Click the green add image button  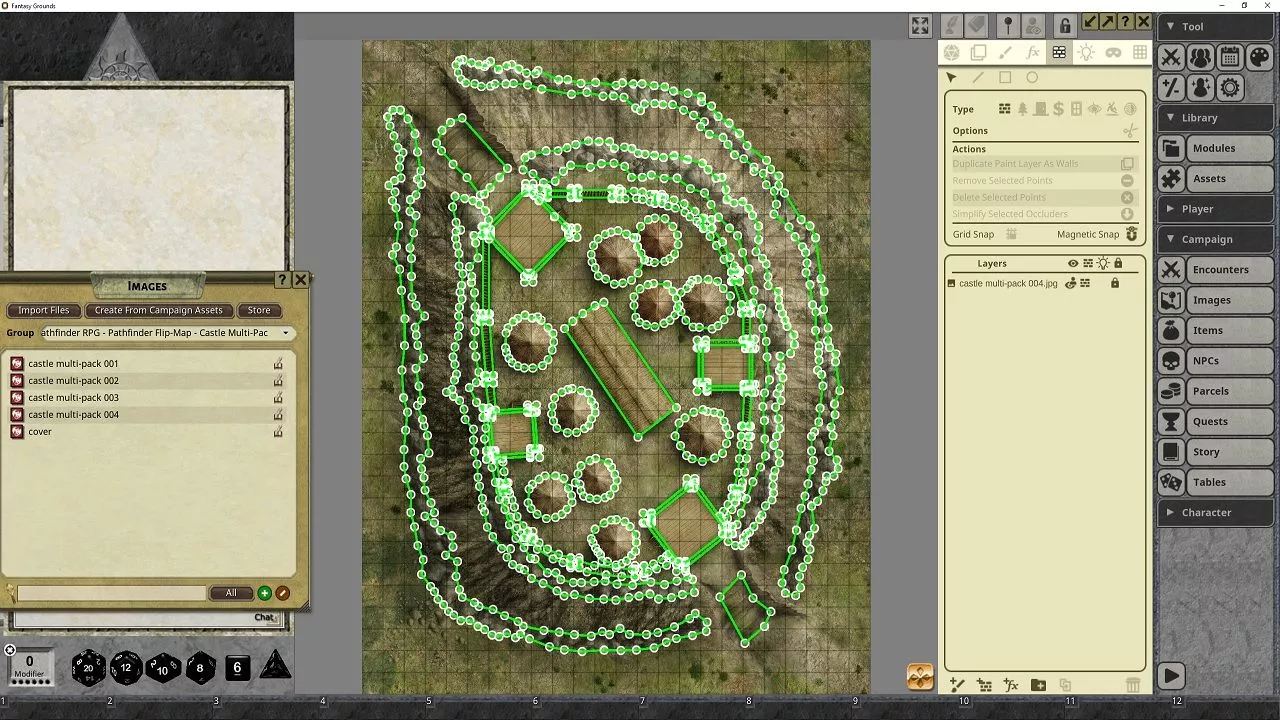264,593
